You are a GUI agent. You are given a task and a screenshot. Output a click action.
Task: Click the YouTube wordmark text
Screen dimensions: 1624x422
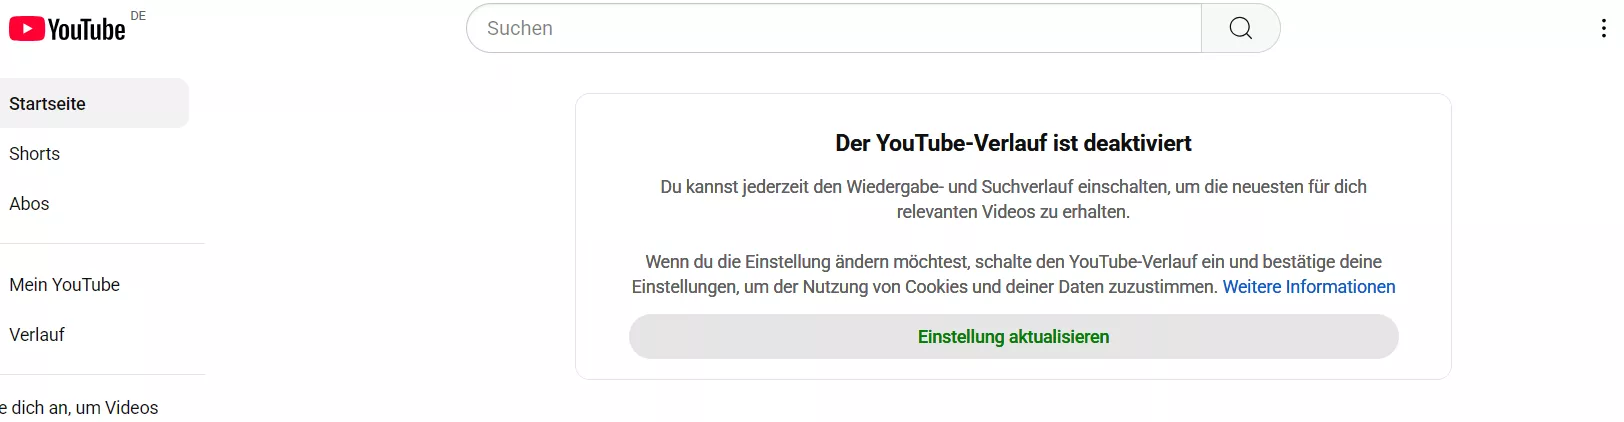pyautogui.click(x=87, y=30)
